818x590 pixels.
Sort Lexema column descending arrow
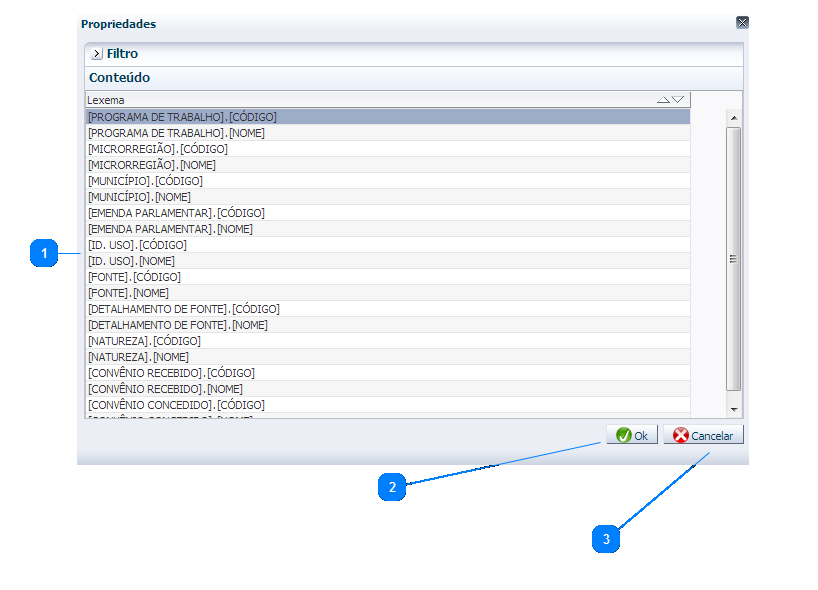[678, 100]
